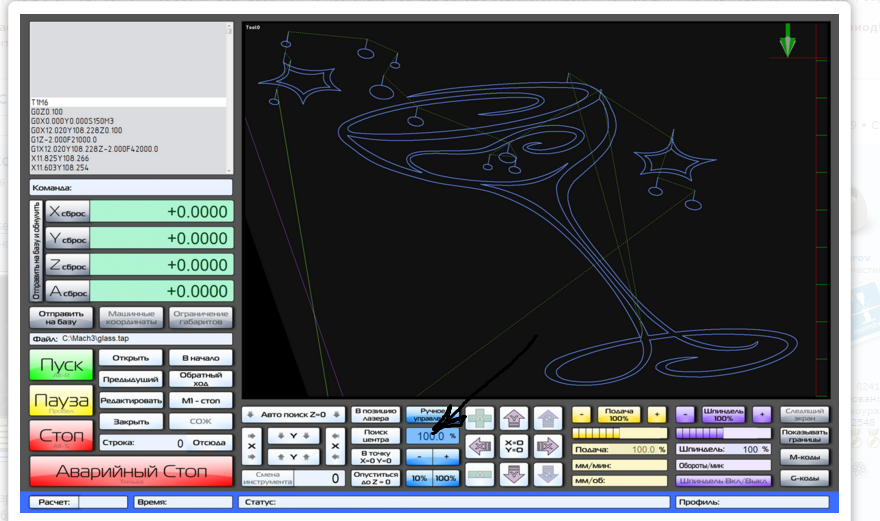Jog Y axis back with purple down arrow
This screenshot has width=880, height=521.
(x=514, y=474)
